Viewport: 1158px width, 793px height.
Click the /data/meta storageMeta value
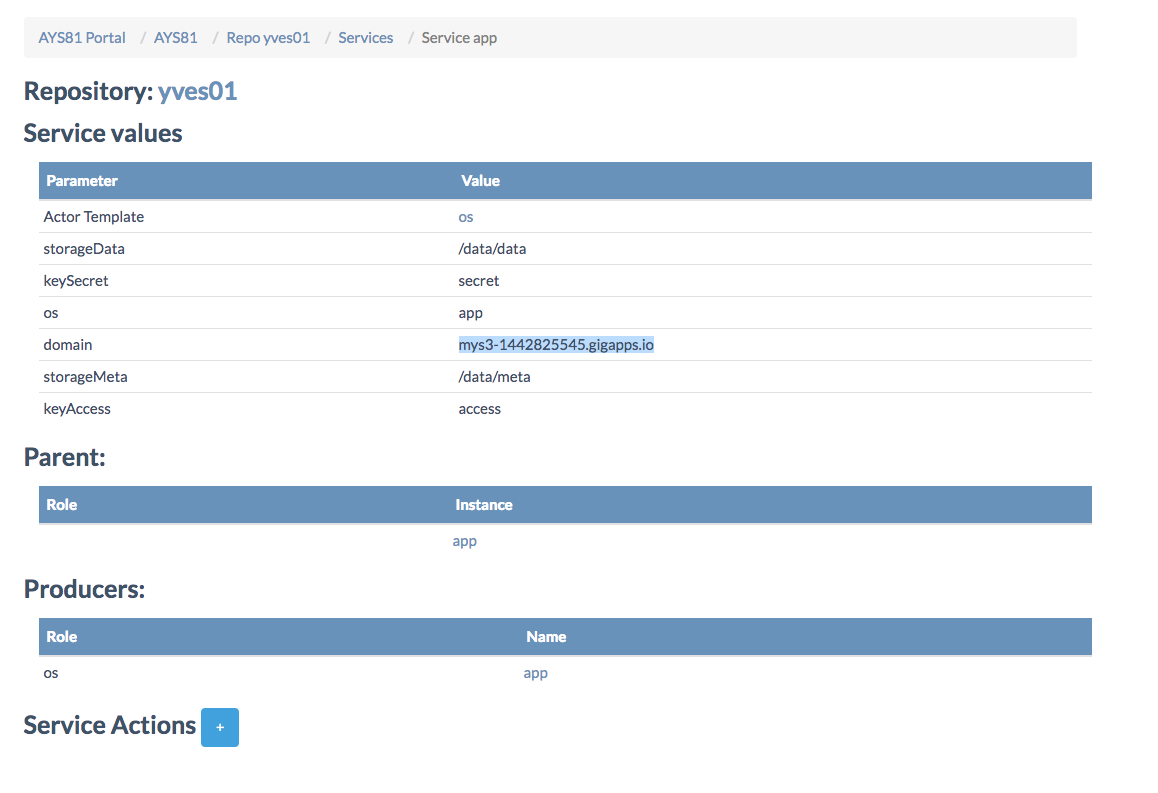(494, 377)
